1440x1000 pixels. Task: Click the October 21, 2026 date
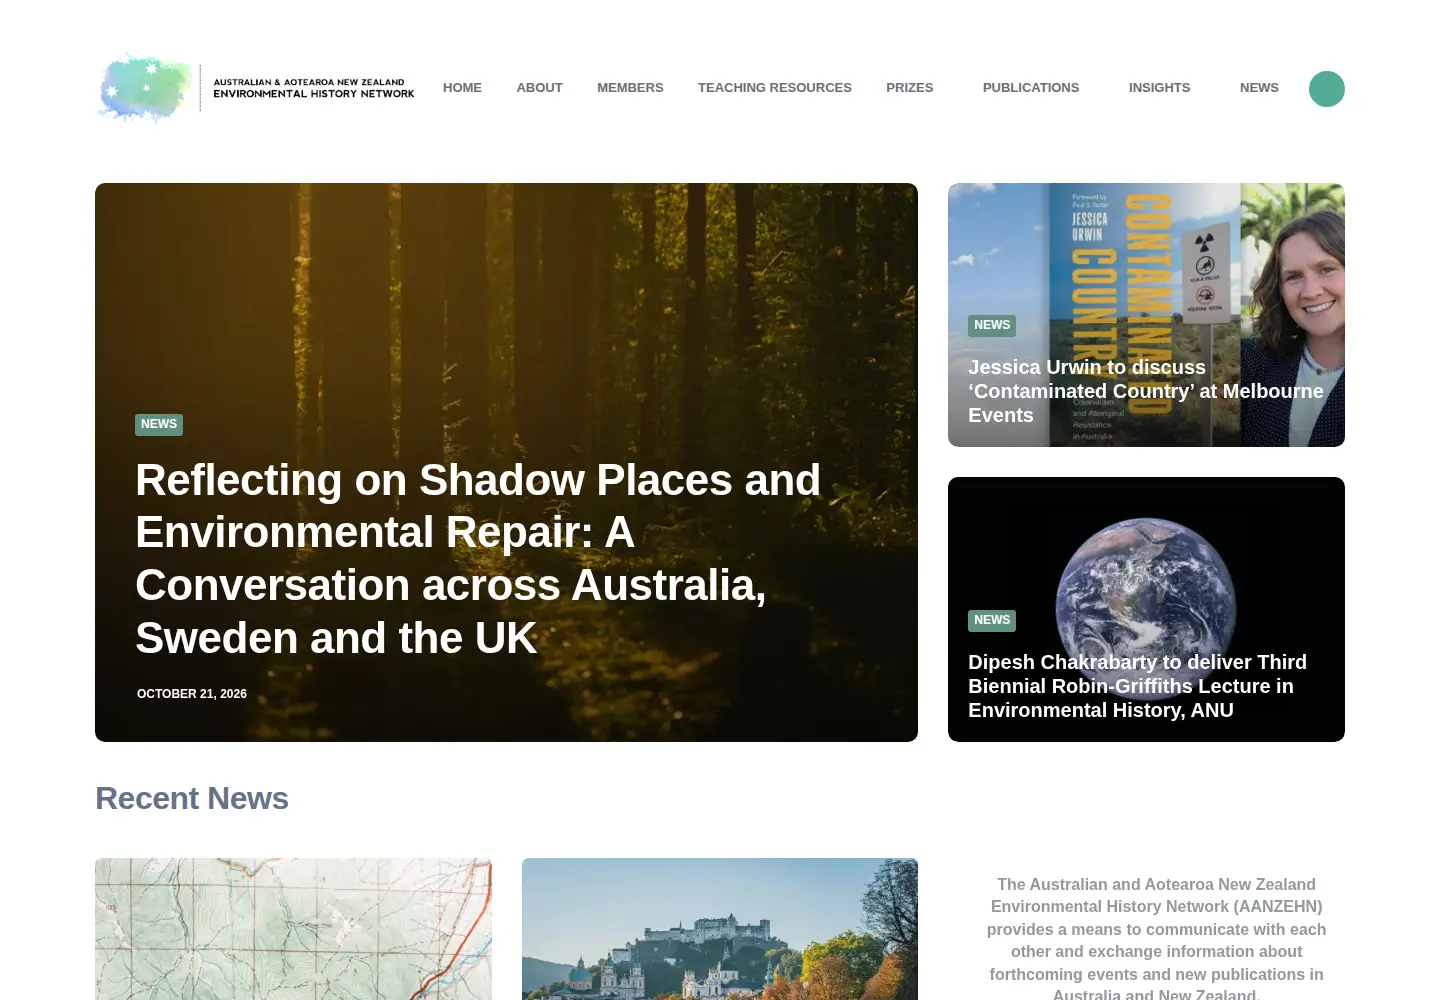click(x=192, y=694)
